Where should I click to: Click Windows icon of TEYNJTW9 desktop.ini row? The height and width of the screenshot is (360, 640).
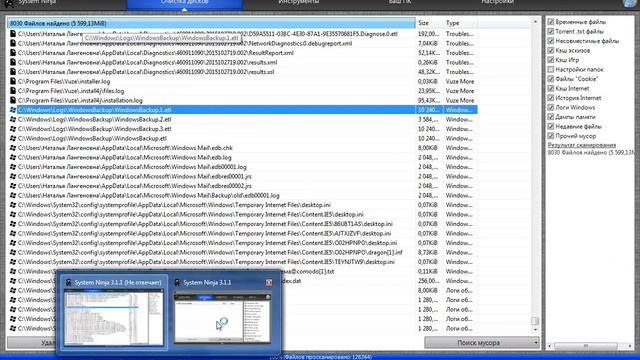click(x=13, y=262)
